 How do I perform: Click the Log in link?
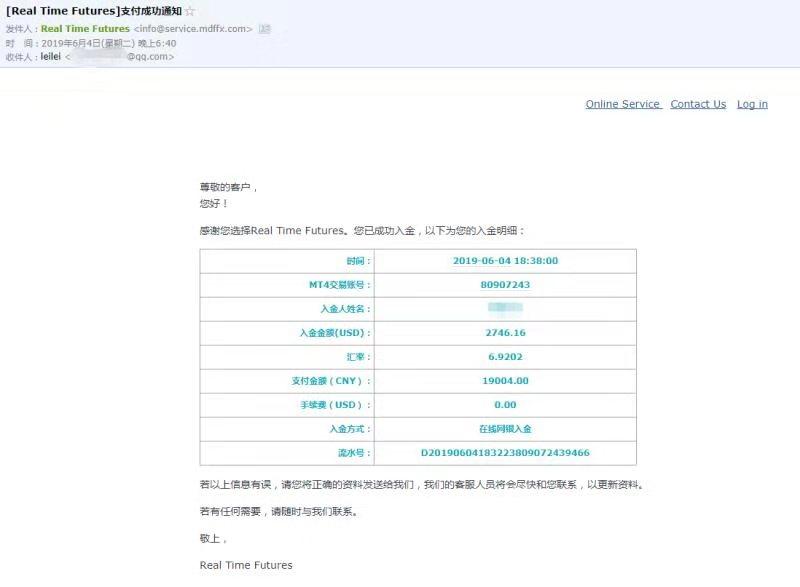pos(752,104)
